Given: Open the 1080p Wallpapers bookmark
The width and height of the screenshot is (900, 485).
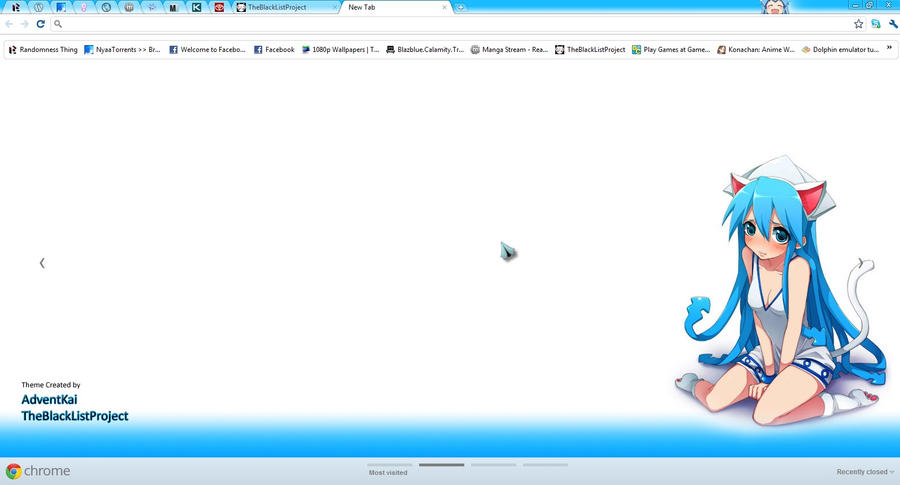Looking at the screenshot, I should pos(340,50).
